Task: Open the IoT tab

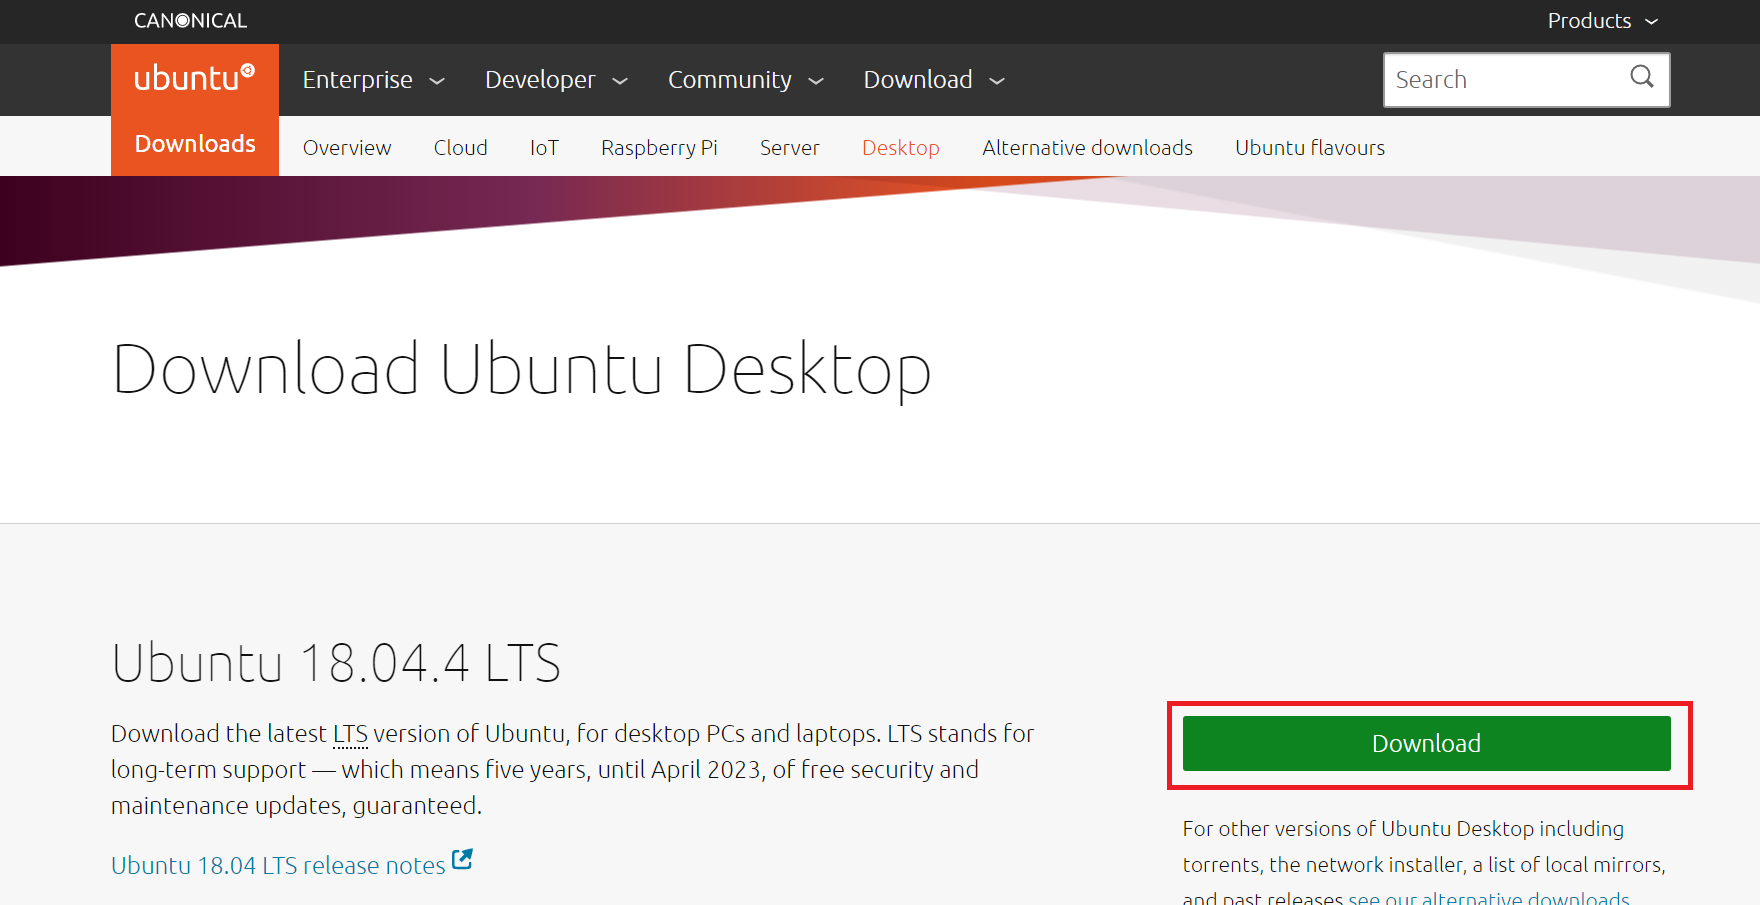Action: click(x=544, y=148)
